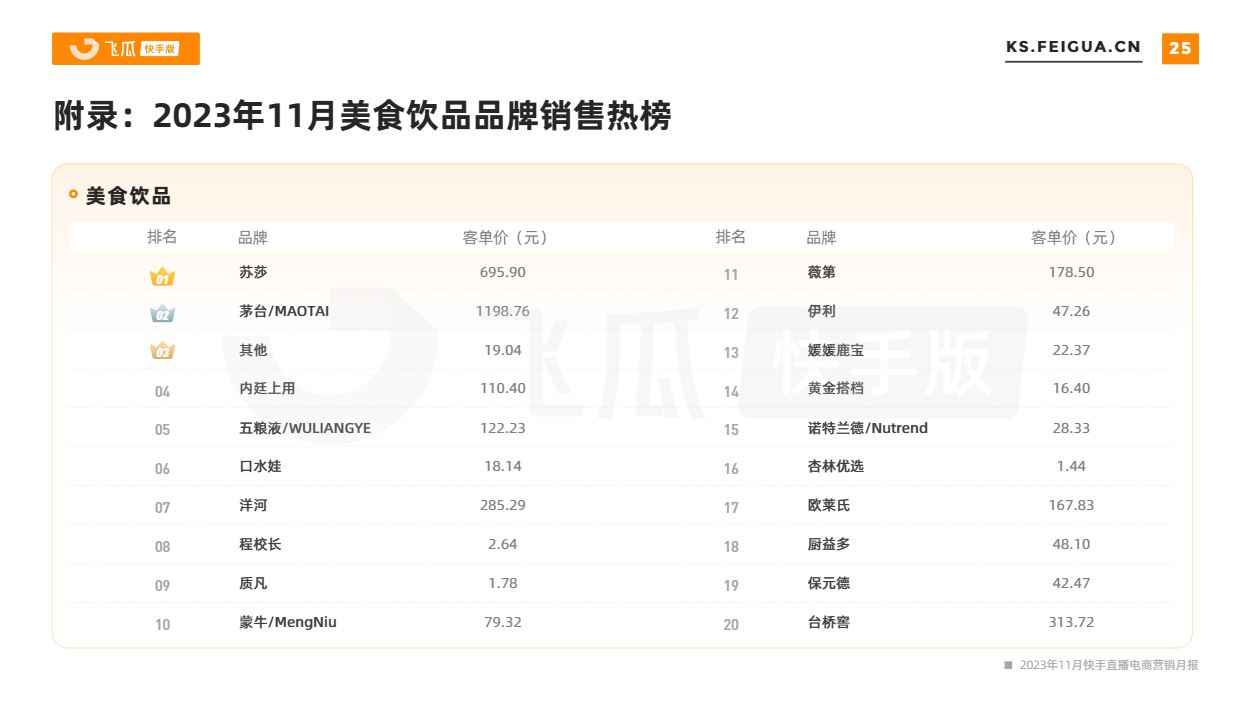
Task: Click the silver 02 rank crown icon
Action: (x=162, y=314)
